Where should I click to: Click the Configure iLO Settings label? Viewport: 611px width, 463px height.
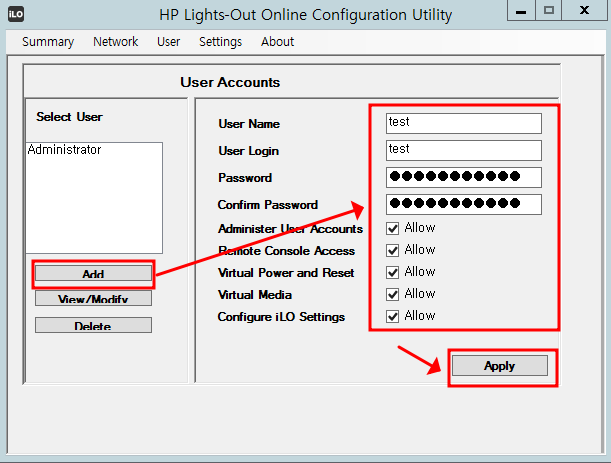tap(281, 317)
